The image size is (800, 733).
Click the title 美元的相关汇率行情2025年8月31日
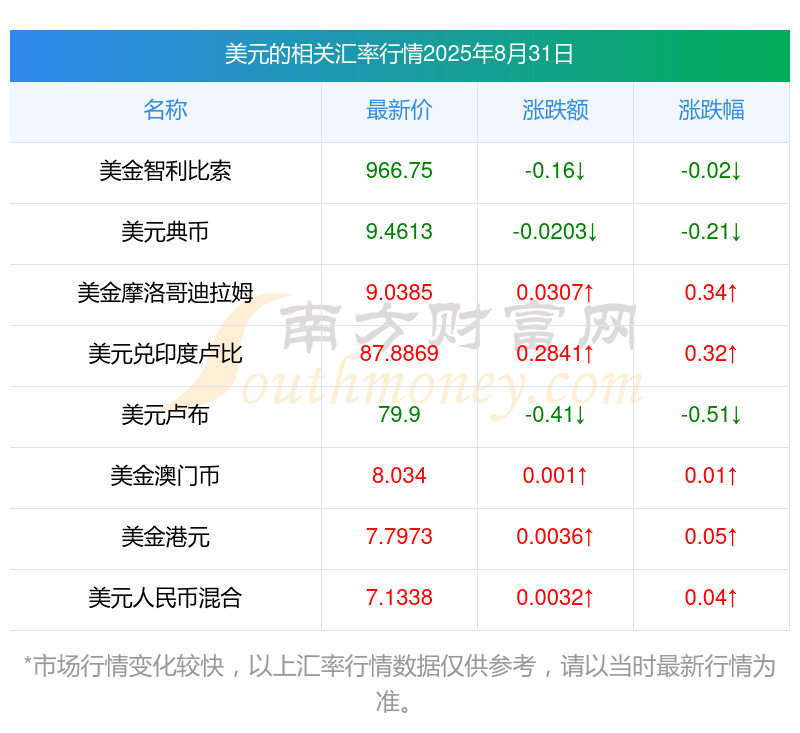399,54
